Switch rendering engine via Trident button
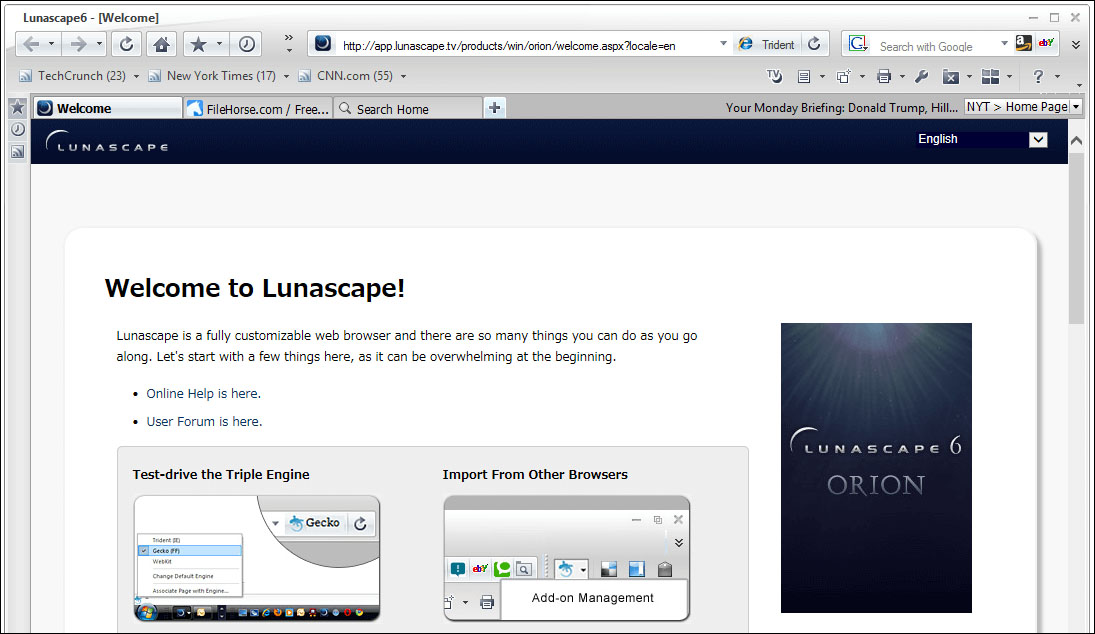The width and height of the screenshot is (1095, 634). (x=767, y=45)
